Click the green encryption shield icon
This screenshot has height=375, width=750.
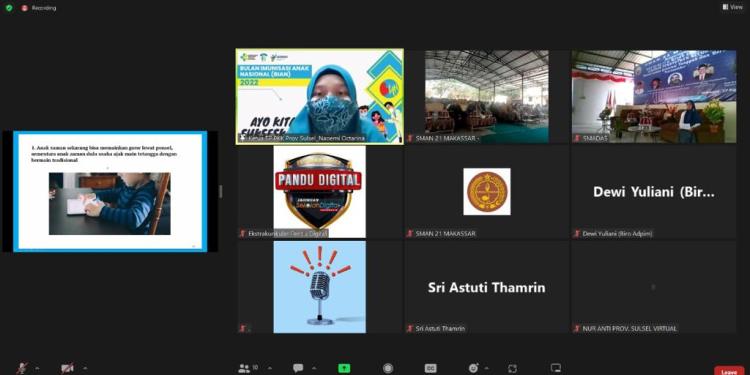tap(9, 8)
